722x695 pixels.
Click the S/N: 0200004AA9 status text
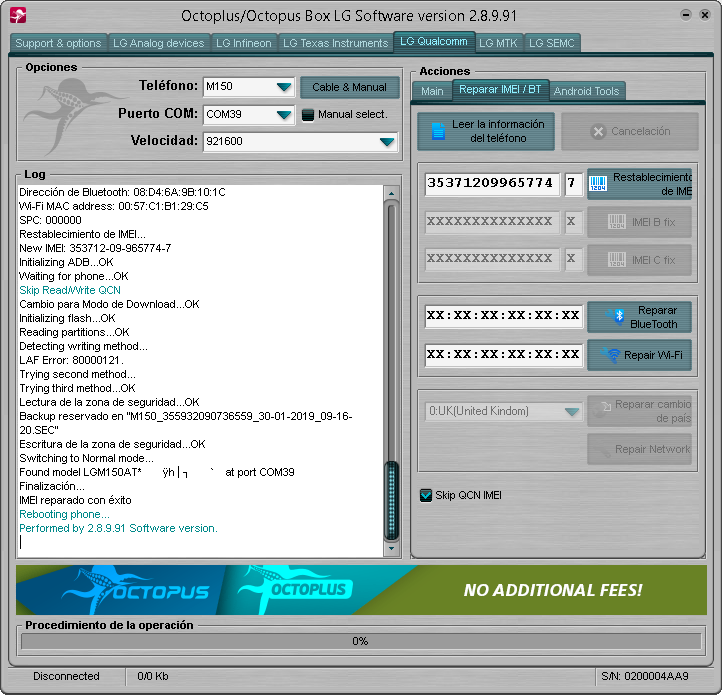click(x=645, y=676)
